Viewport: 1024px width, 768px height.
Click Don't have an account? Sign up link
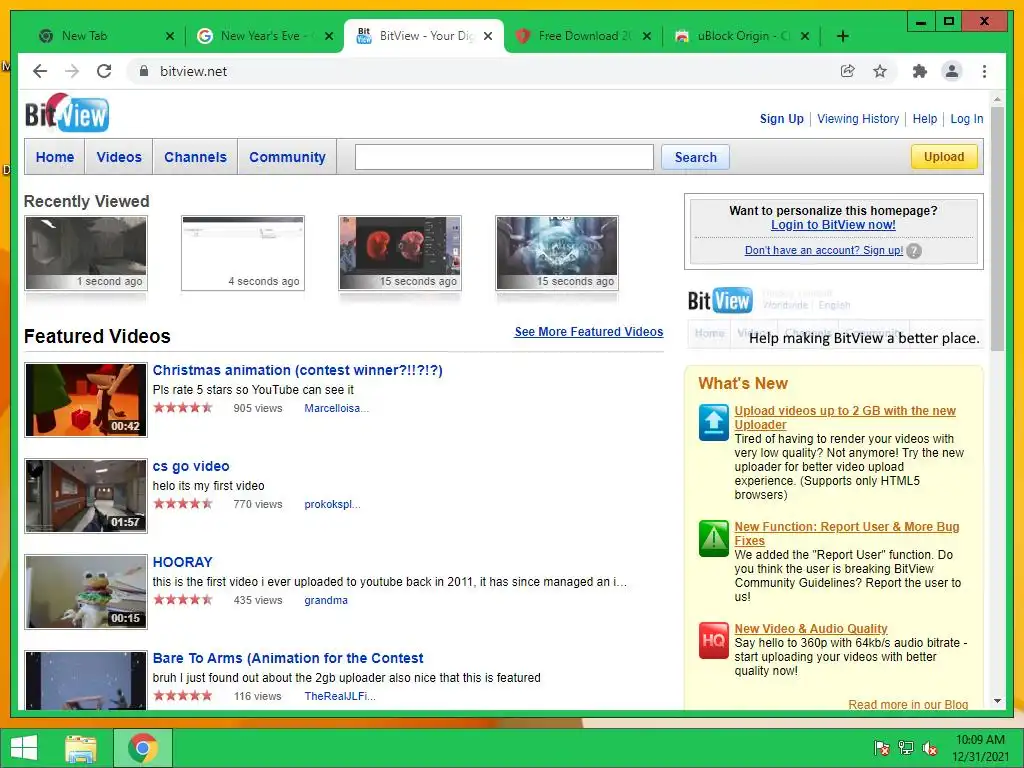(824, 250)
